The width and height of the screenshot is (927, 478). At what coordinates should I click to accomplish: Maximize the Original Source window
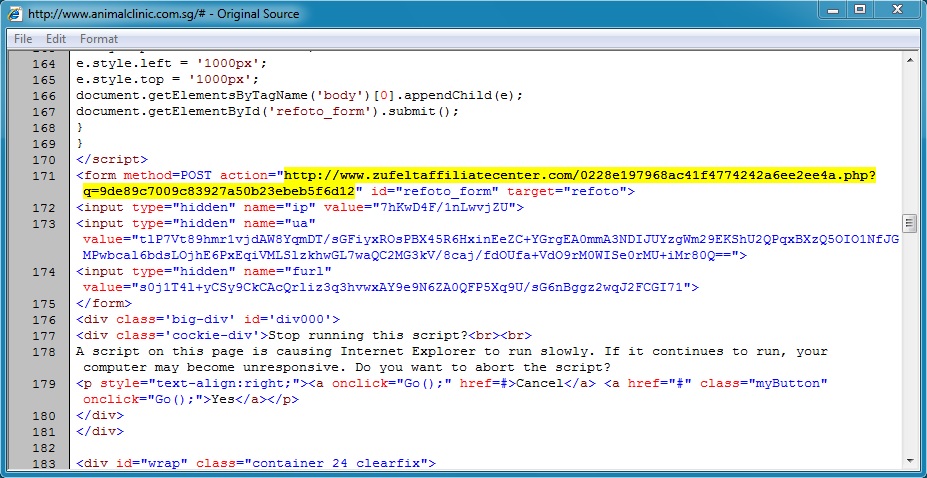tap(860, 10)
